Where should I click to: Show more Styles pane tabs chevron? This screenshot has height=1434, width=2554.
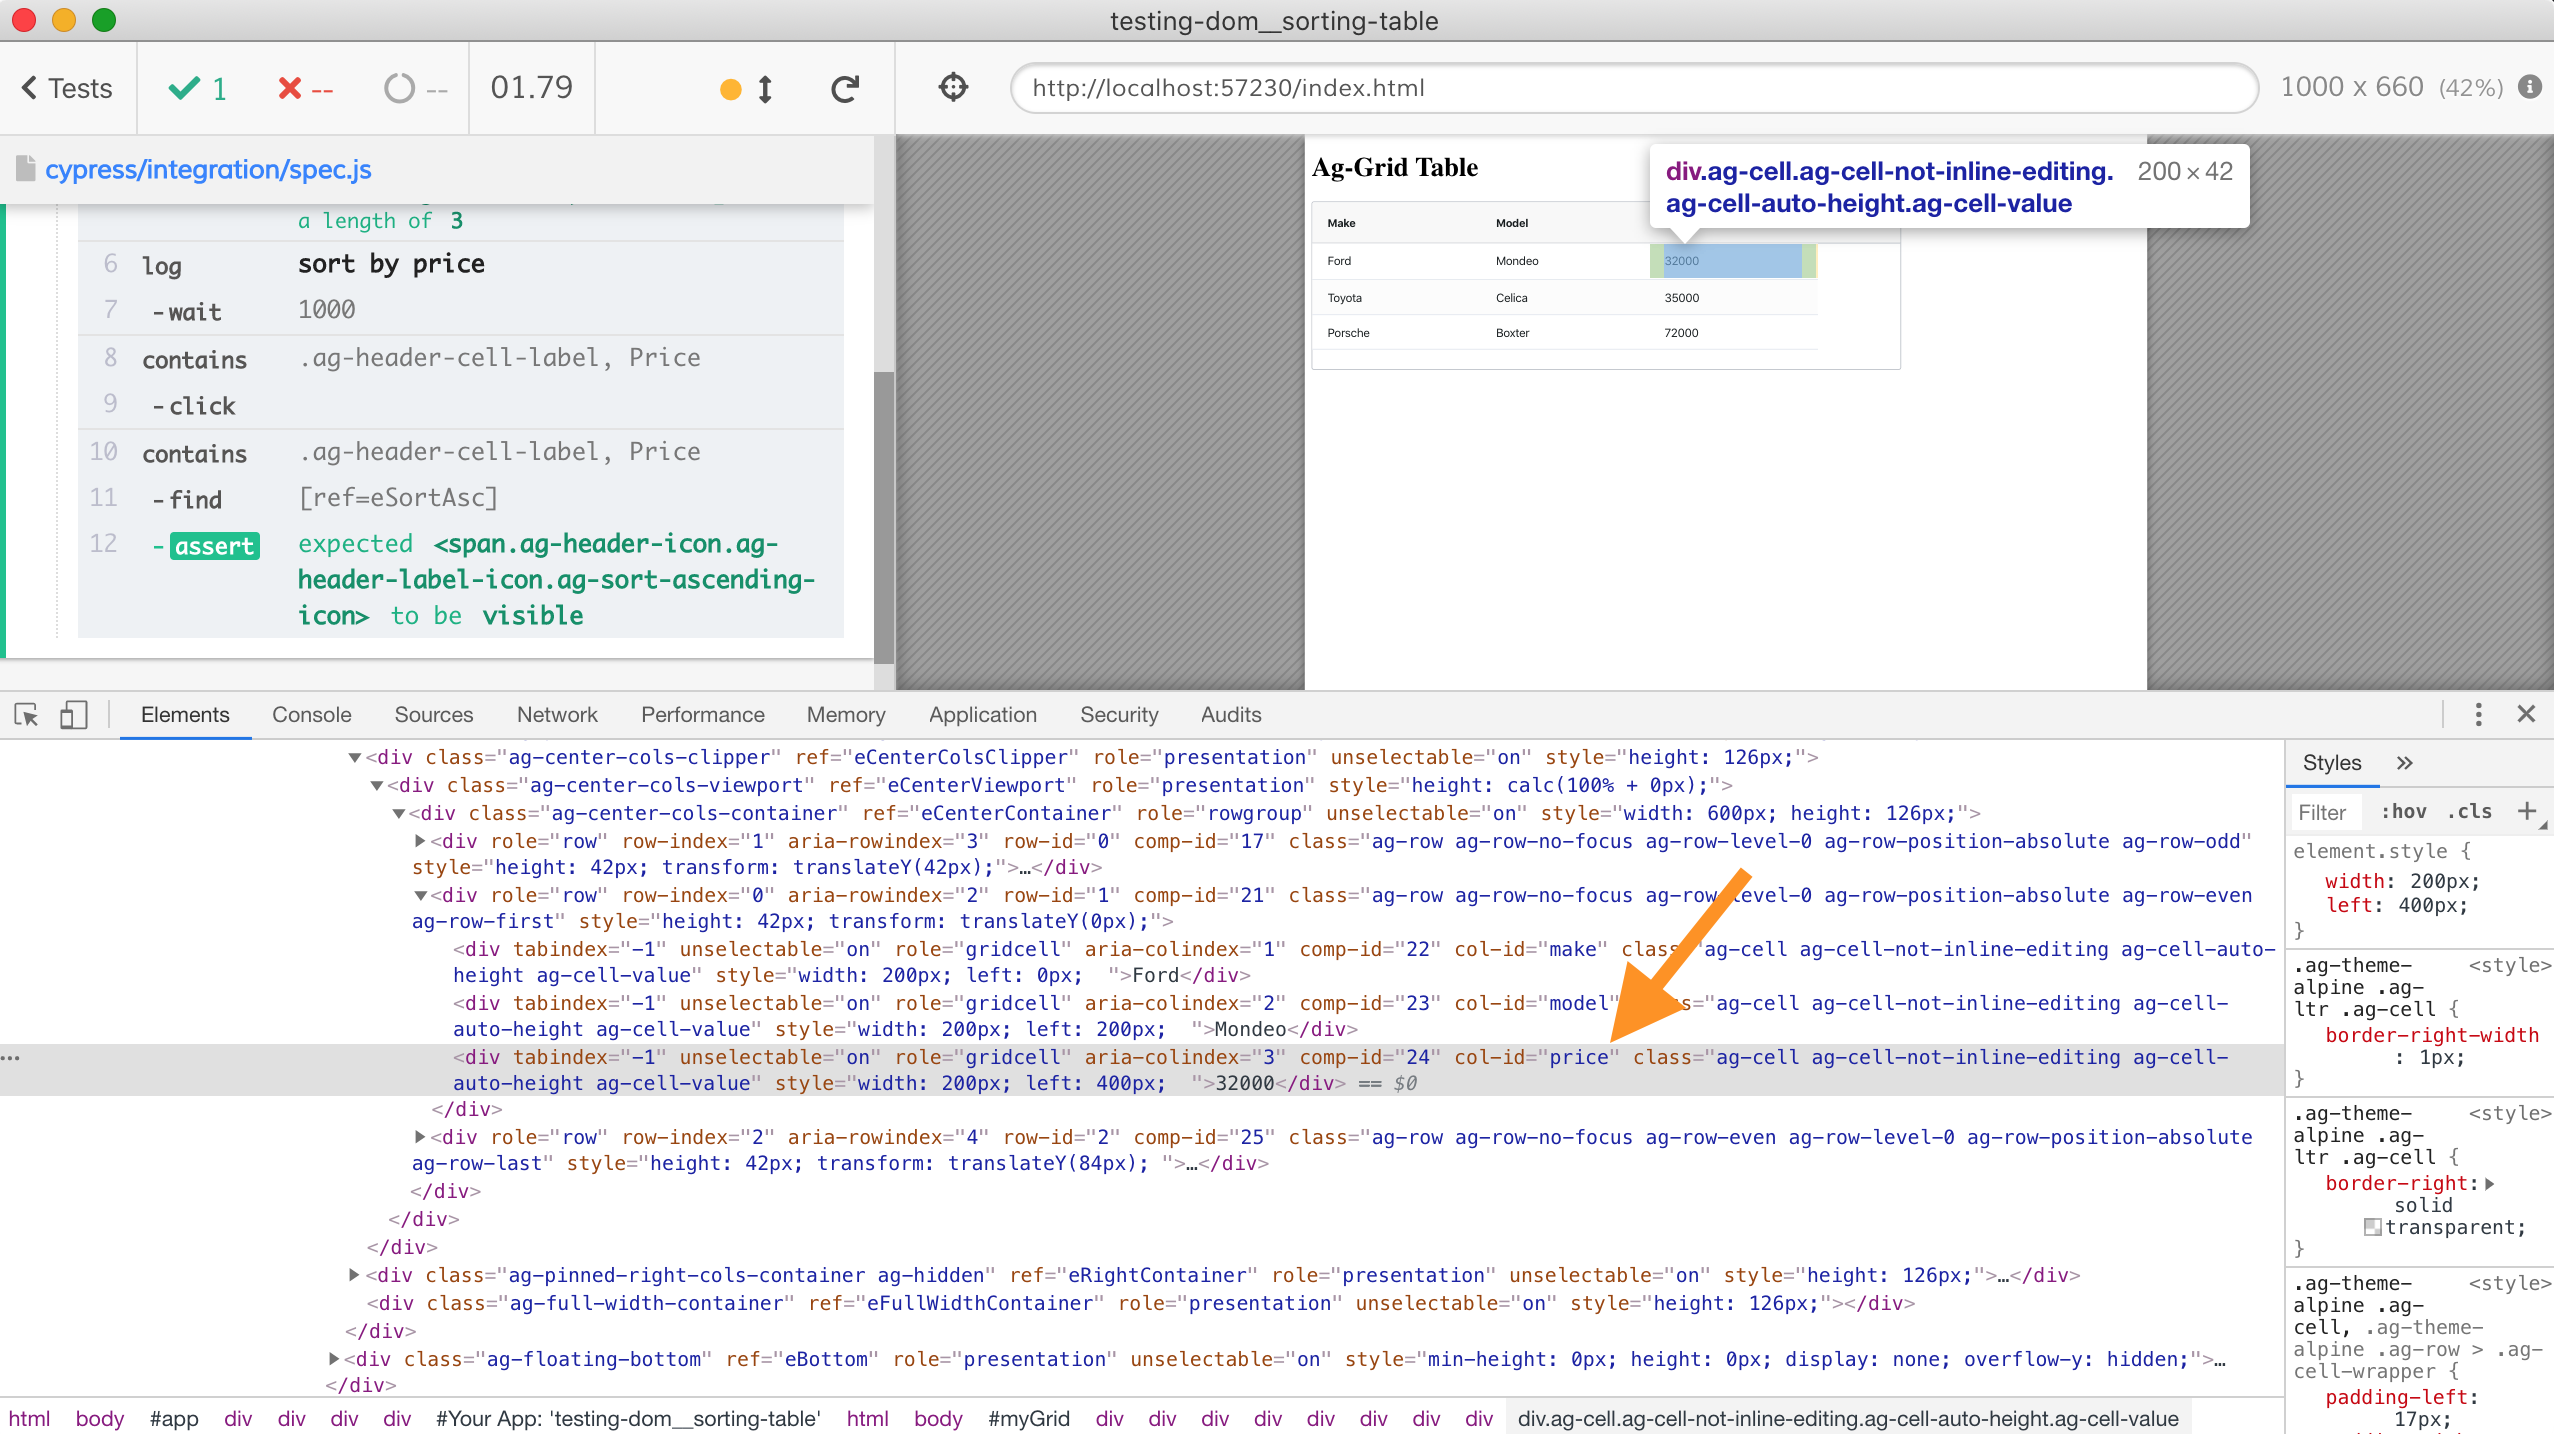[x=2405, y=763]
